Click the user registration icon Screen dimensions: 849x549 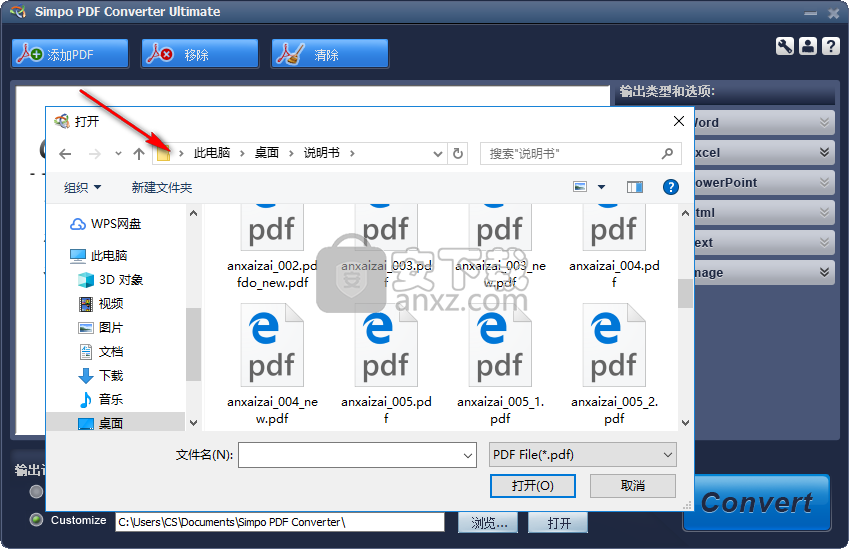tap(808, 46)
